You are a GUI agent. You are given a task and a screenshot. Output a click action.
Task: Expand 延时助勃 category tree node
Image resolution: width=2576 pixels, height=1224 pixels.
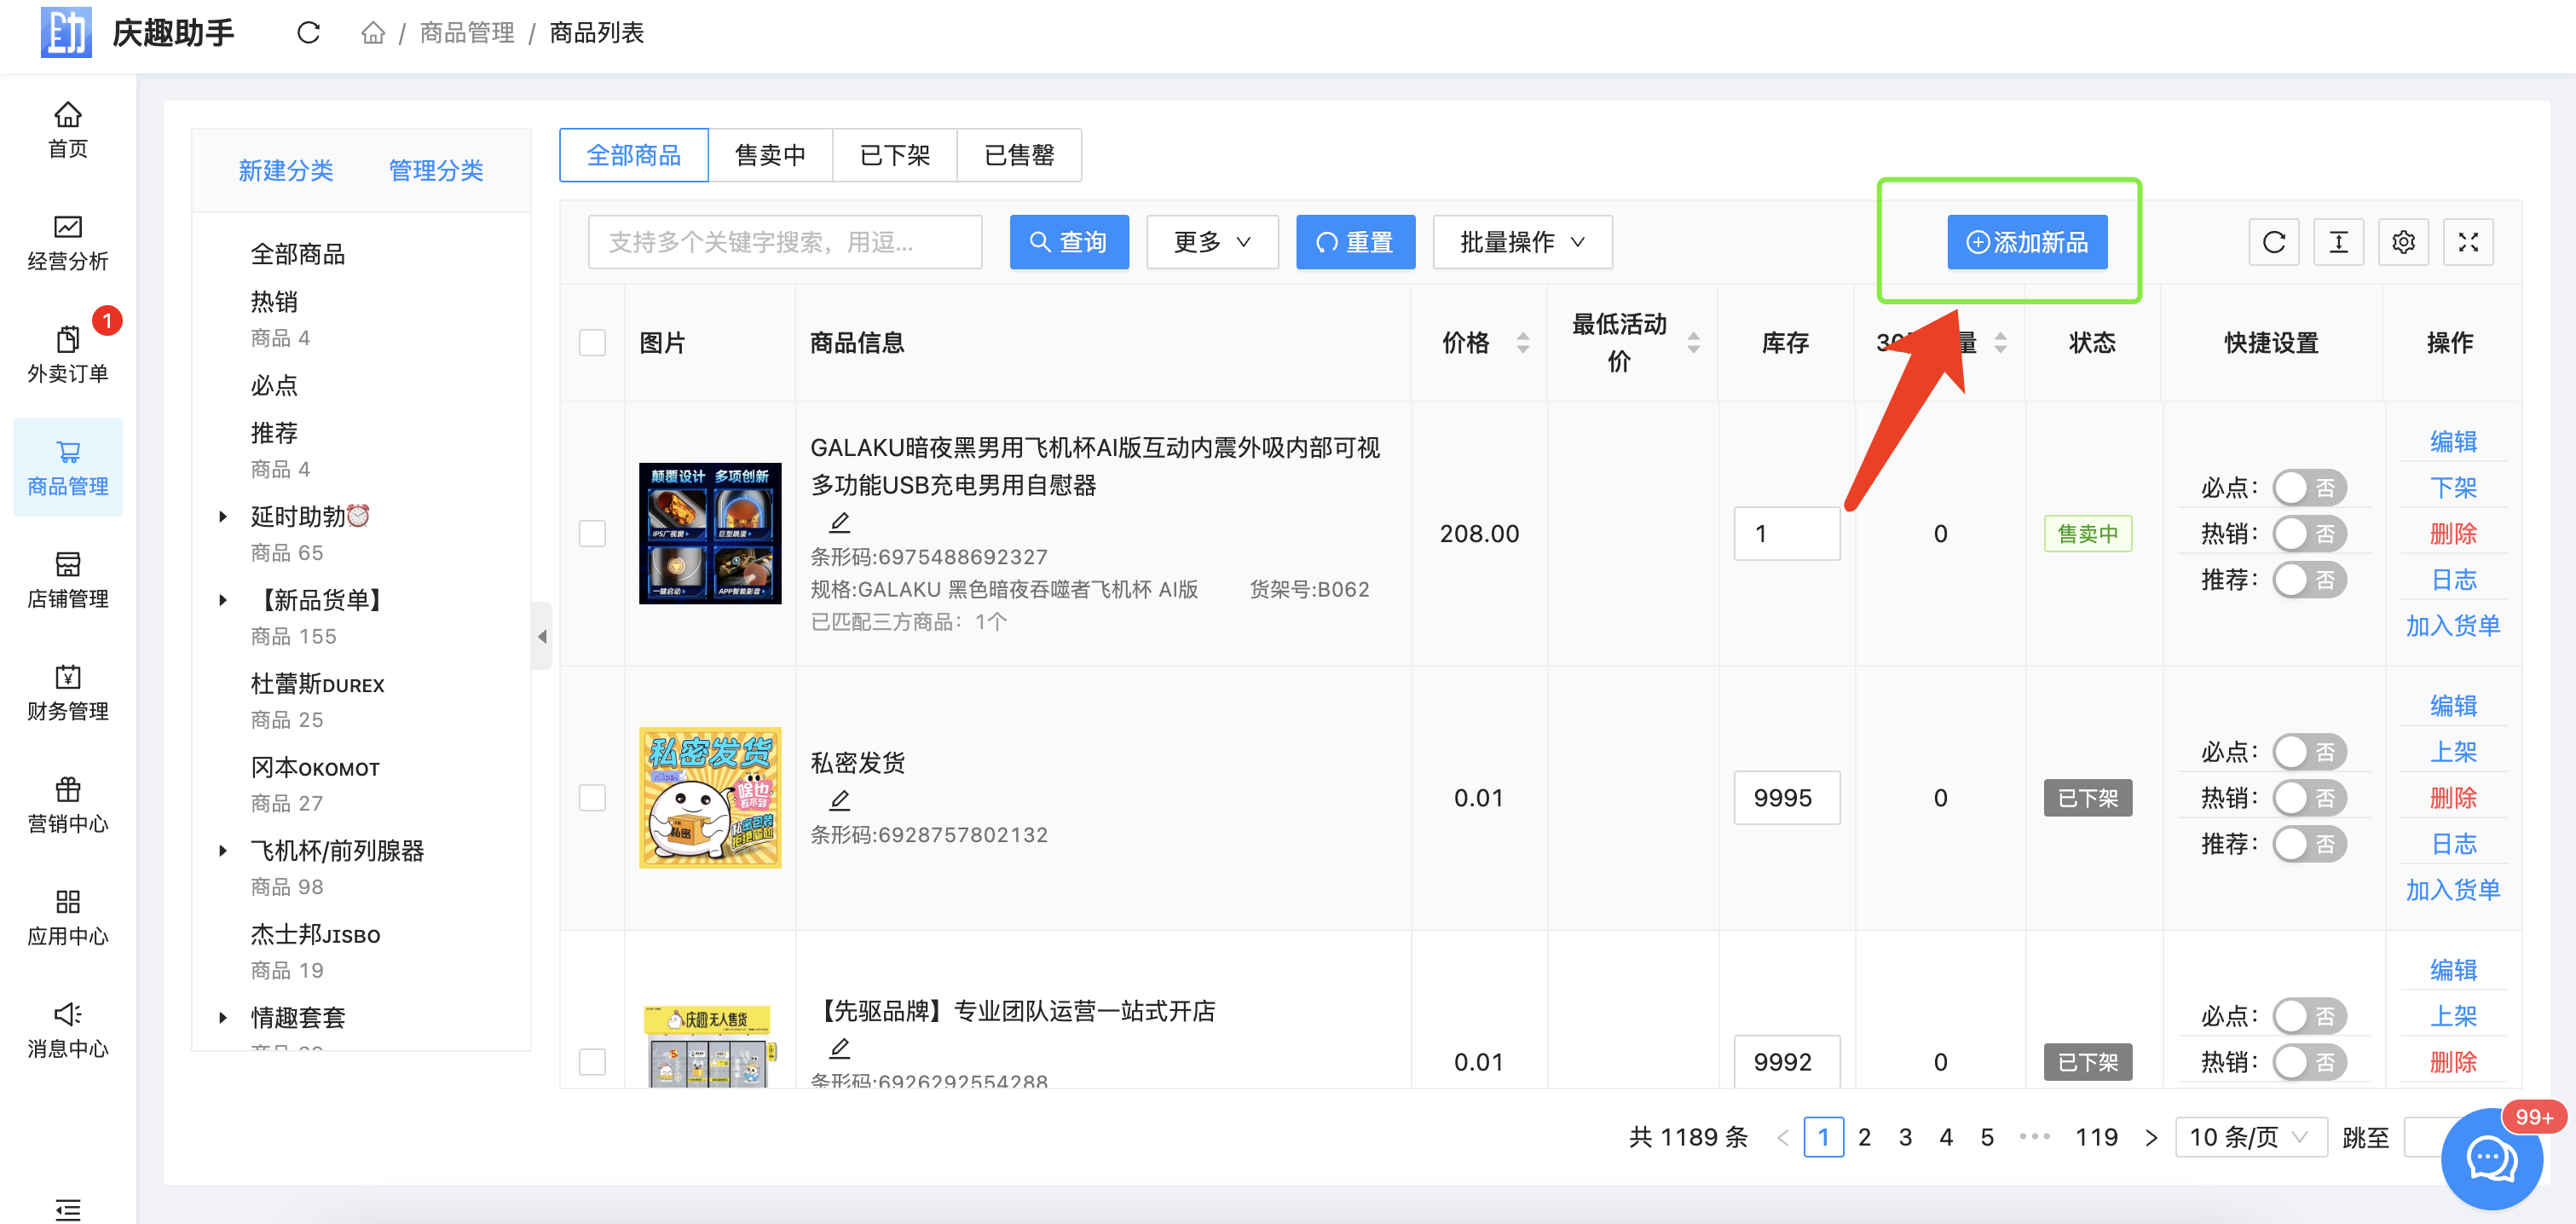(x=223, y=517)
